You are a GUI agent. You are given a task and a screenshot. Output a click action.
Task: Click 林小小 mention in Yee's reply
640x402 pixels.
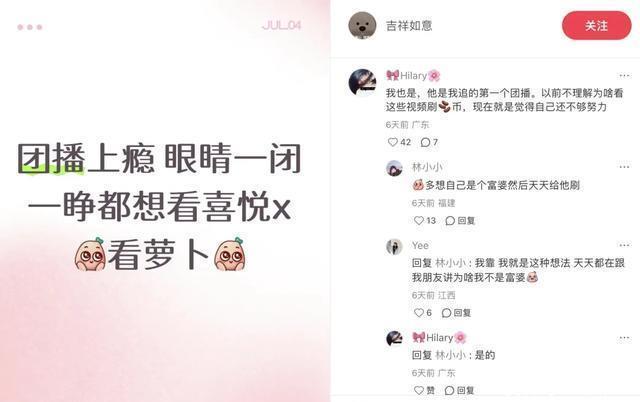pyautogui.click(x=451, y=263)
